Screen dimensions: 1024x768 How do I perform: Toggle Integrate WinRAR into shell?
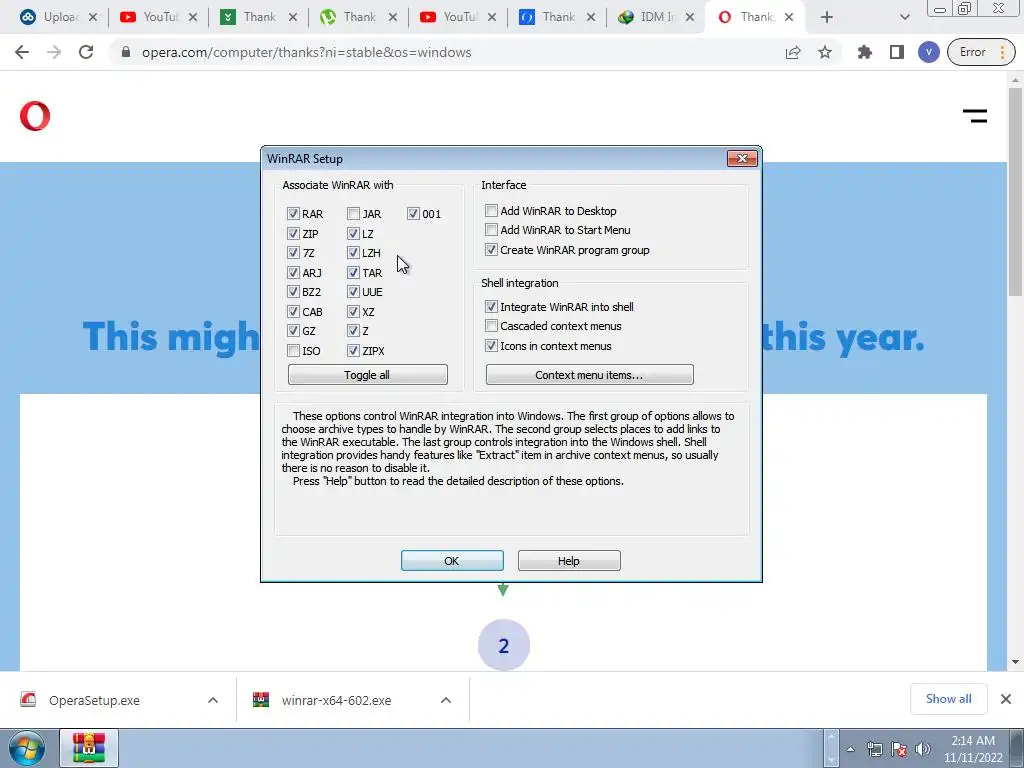pyautogui.click(x=491, y=306)
